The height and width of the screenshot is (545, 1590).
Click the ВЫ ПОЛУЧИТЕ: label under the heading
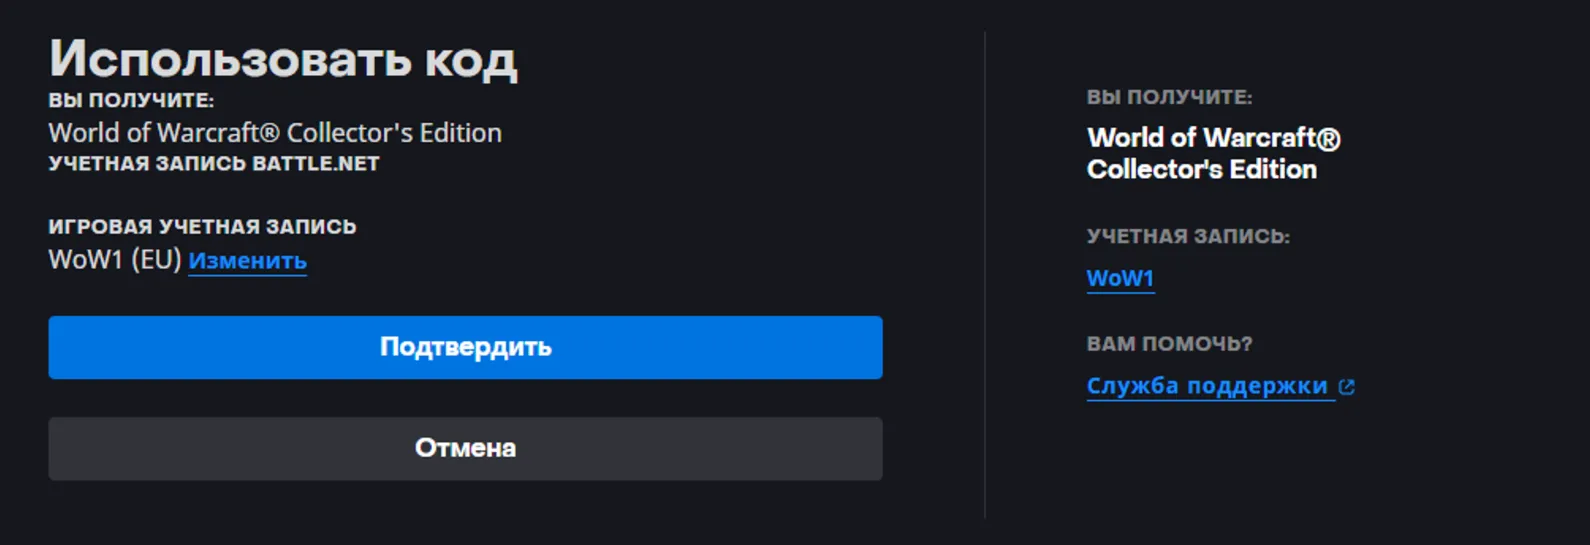(x=131, y=100)
